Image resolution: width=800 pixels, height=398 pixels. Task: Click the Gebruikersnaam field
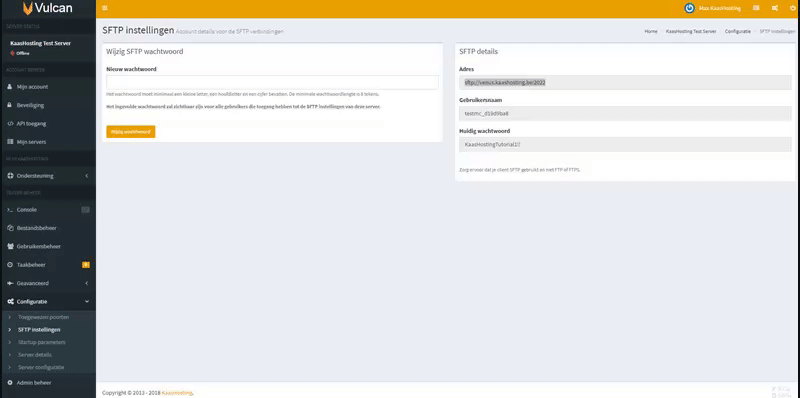point(625,113)
